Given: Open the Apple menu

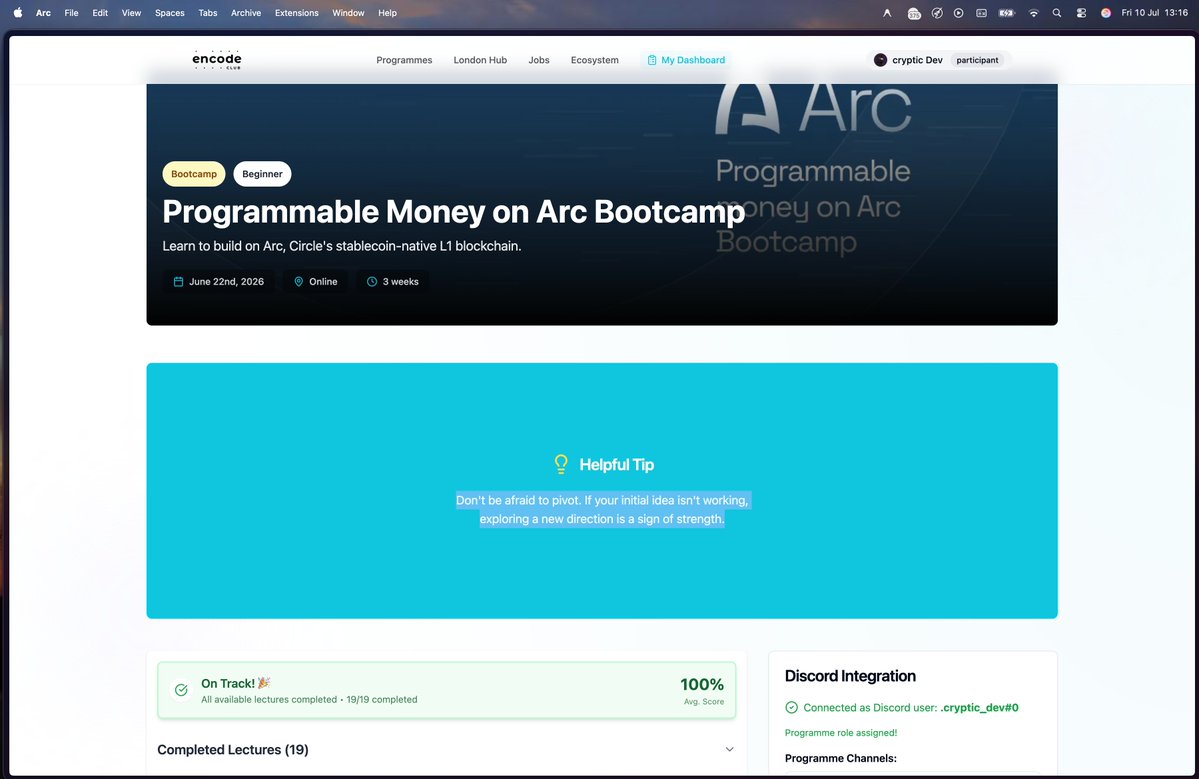Looking at the screenshot, I should (x=18, y=13).
